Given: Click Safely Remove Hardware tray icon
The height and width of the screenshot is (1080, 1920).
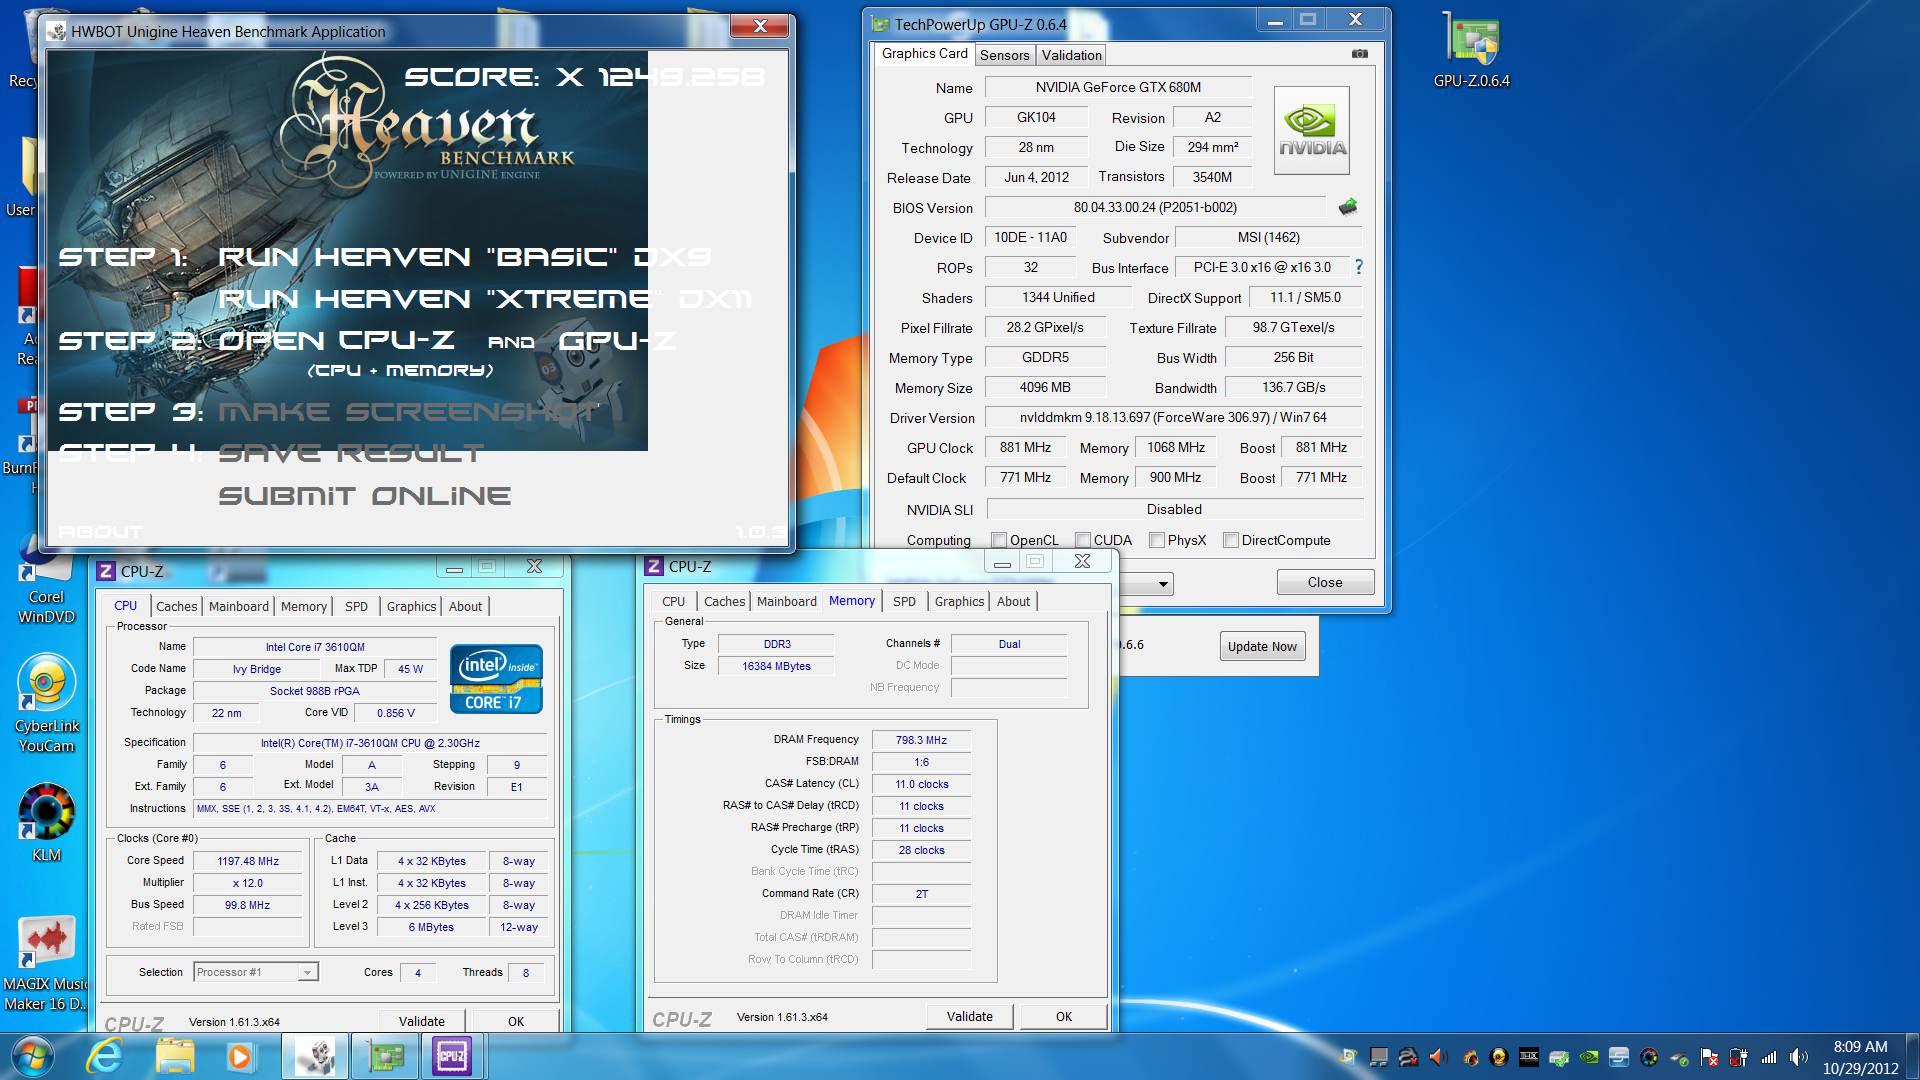Looking at the screenshot, I should (1679, 1058).
